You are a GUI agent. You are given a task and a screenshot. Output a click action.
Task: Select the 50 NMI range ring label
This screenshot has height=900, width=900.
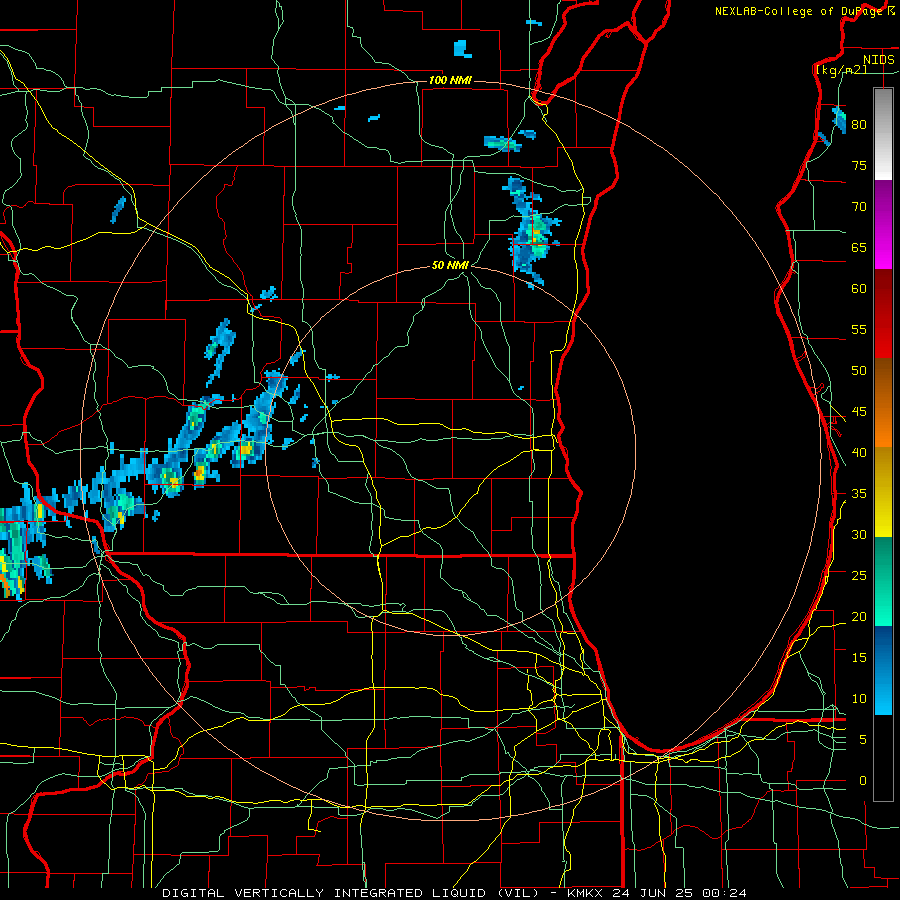point(450,265)
